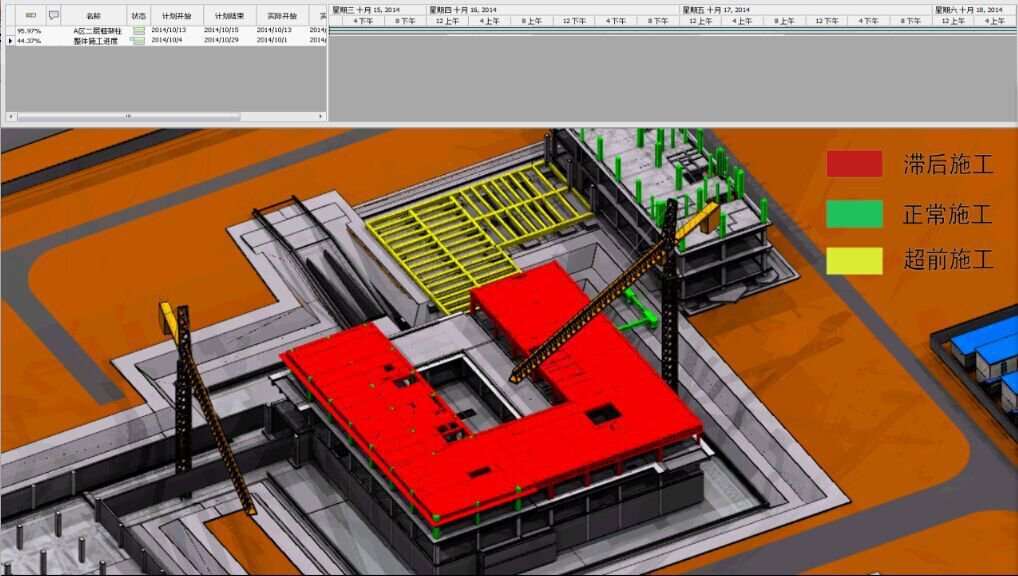
Task: Grab the task table horizontal scrollbar thumb
Action: pos(129,116)
